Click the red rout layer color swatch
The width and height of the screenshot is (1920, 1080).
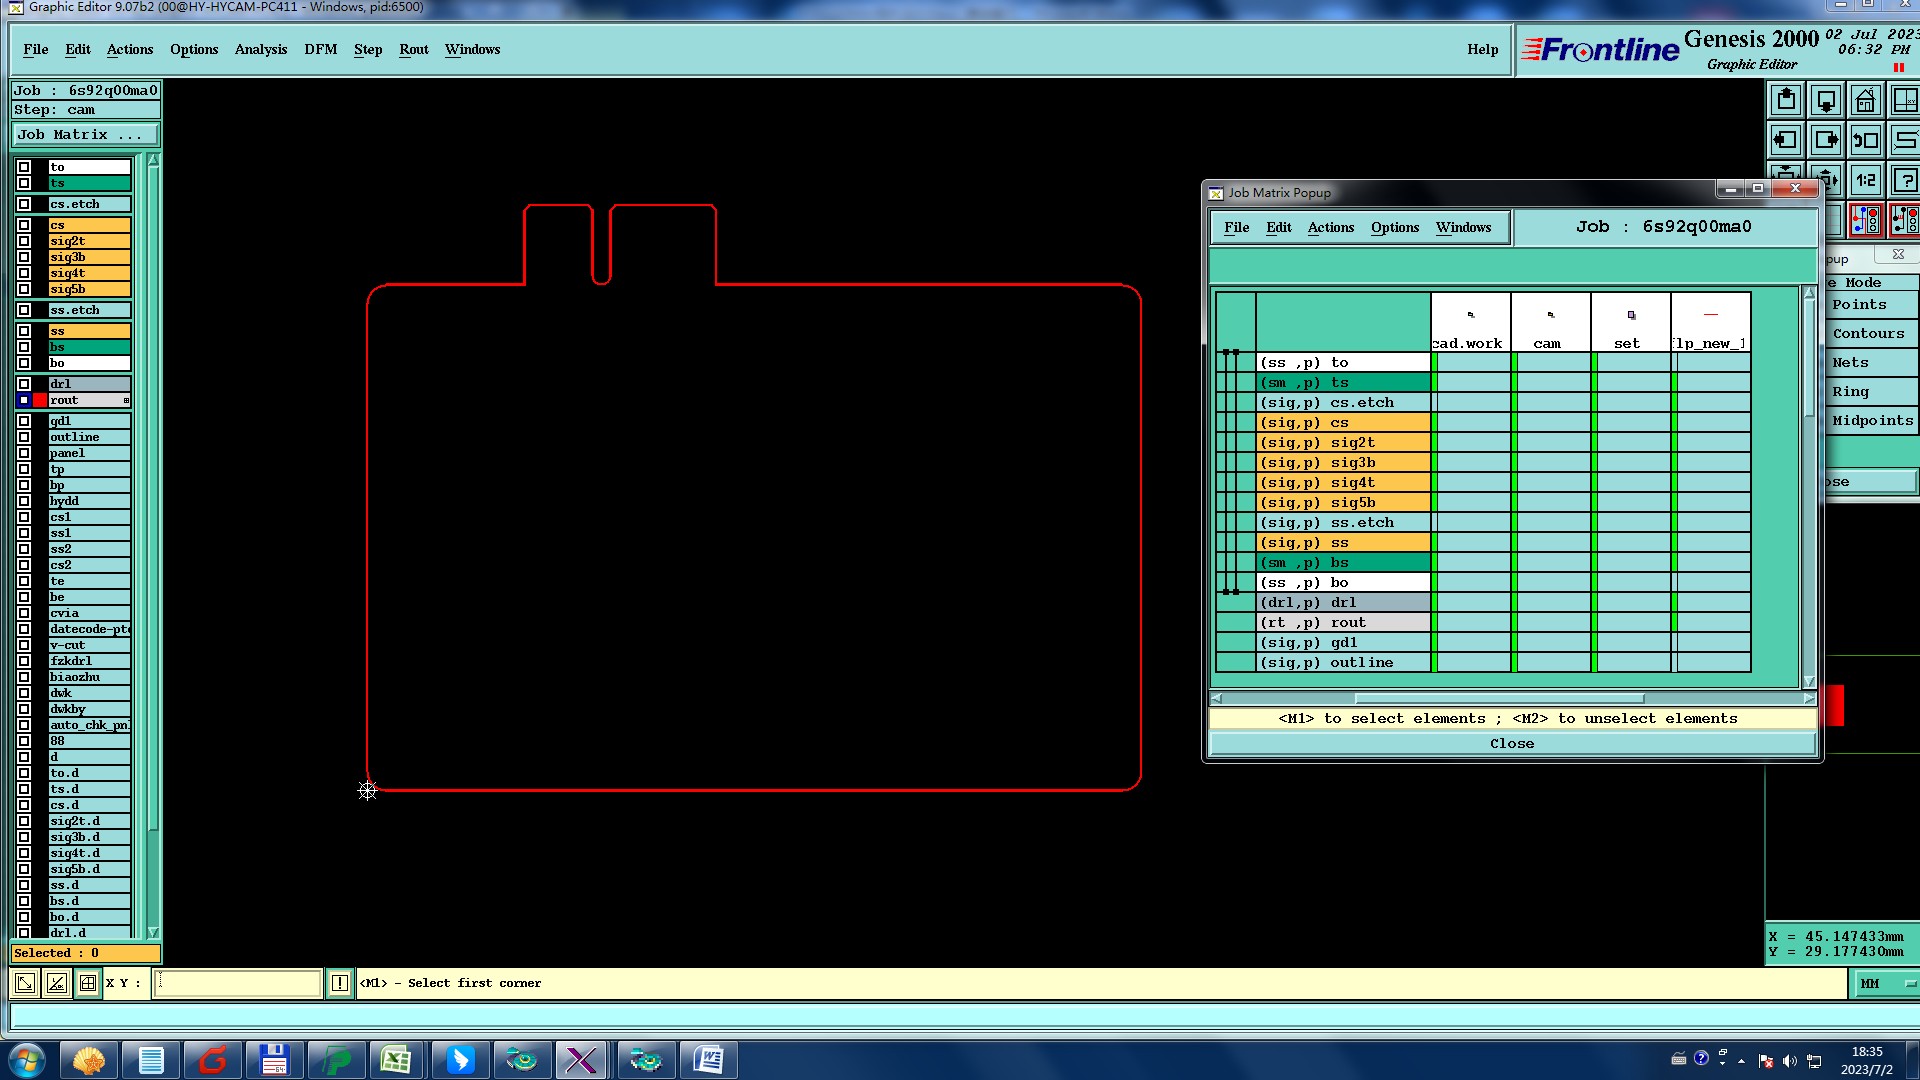(x=40, y=400)
